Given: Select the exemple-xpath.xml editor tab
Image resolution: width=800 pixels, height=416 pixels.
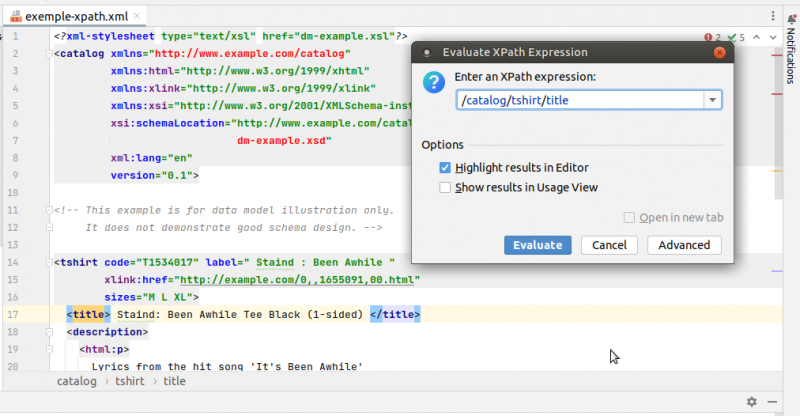Looking at the screenshot, I should coord(76,16).
